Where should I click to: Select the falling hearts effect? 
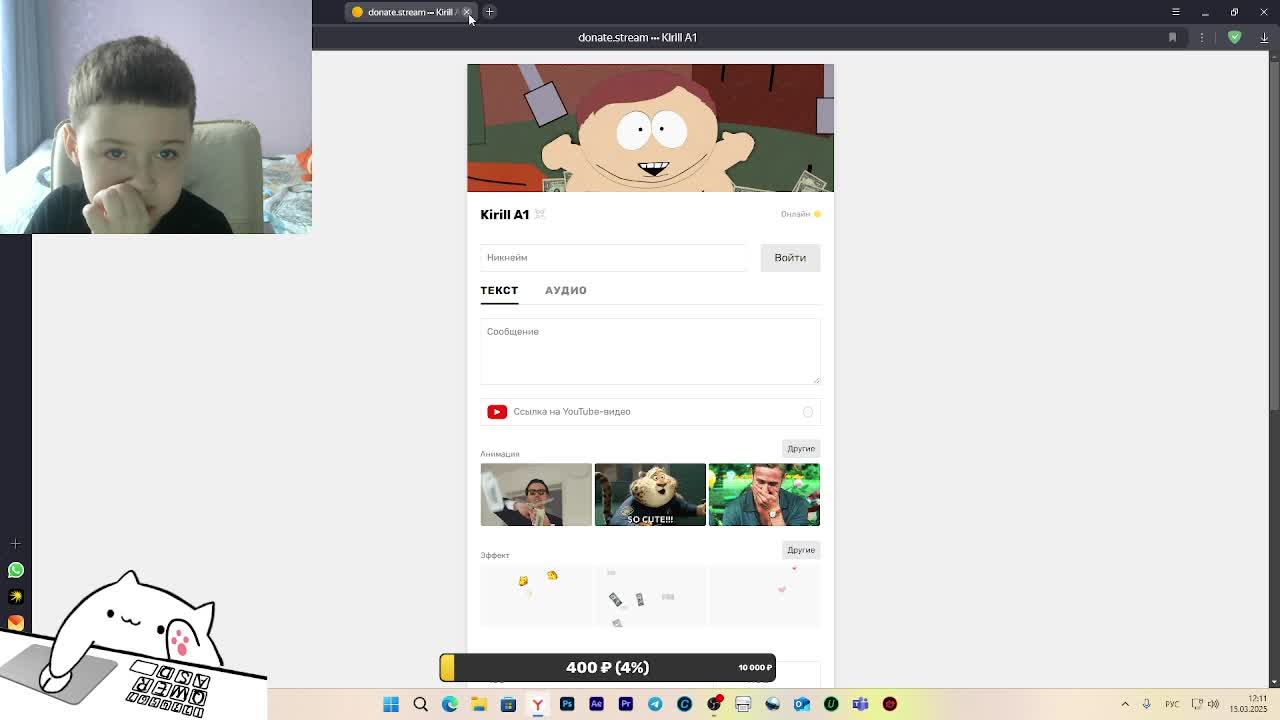(x=764, y=596)
